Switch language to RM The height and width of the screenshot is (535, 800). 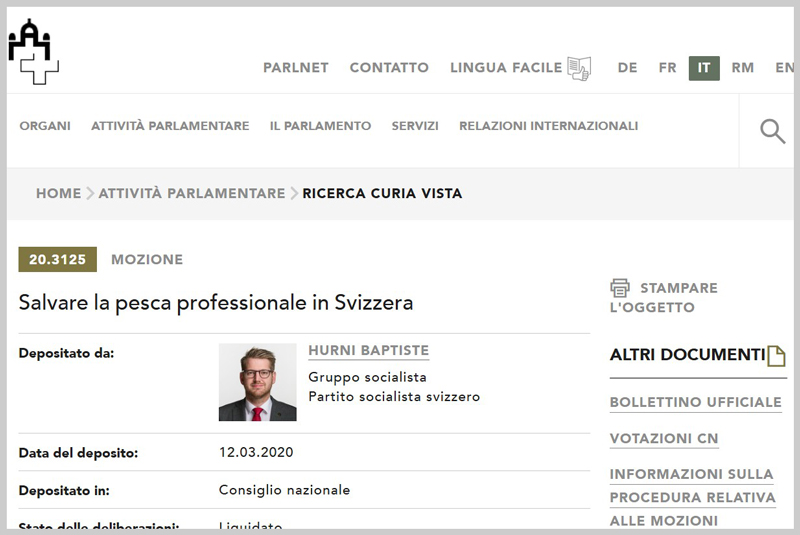coord(742,68)
